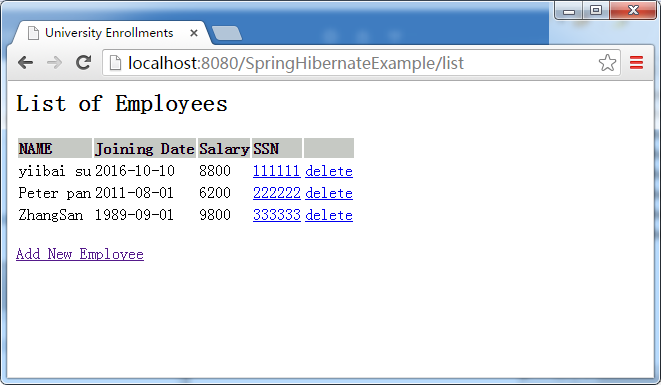Click salary value 9800
The image size is (661, 385).
tap(215, 215)
